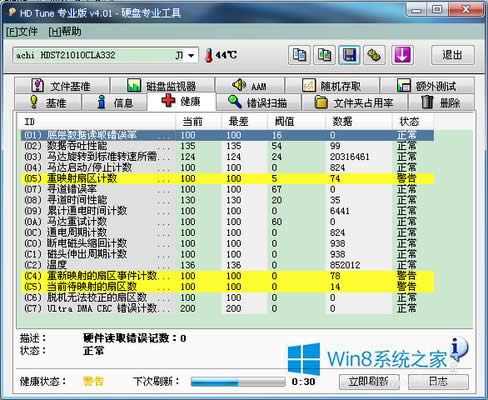Select the 健康 tab

182,101
